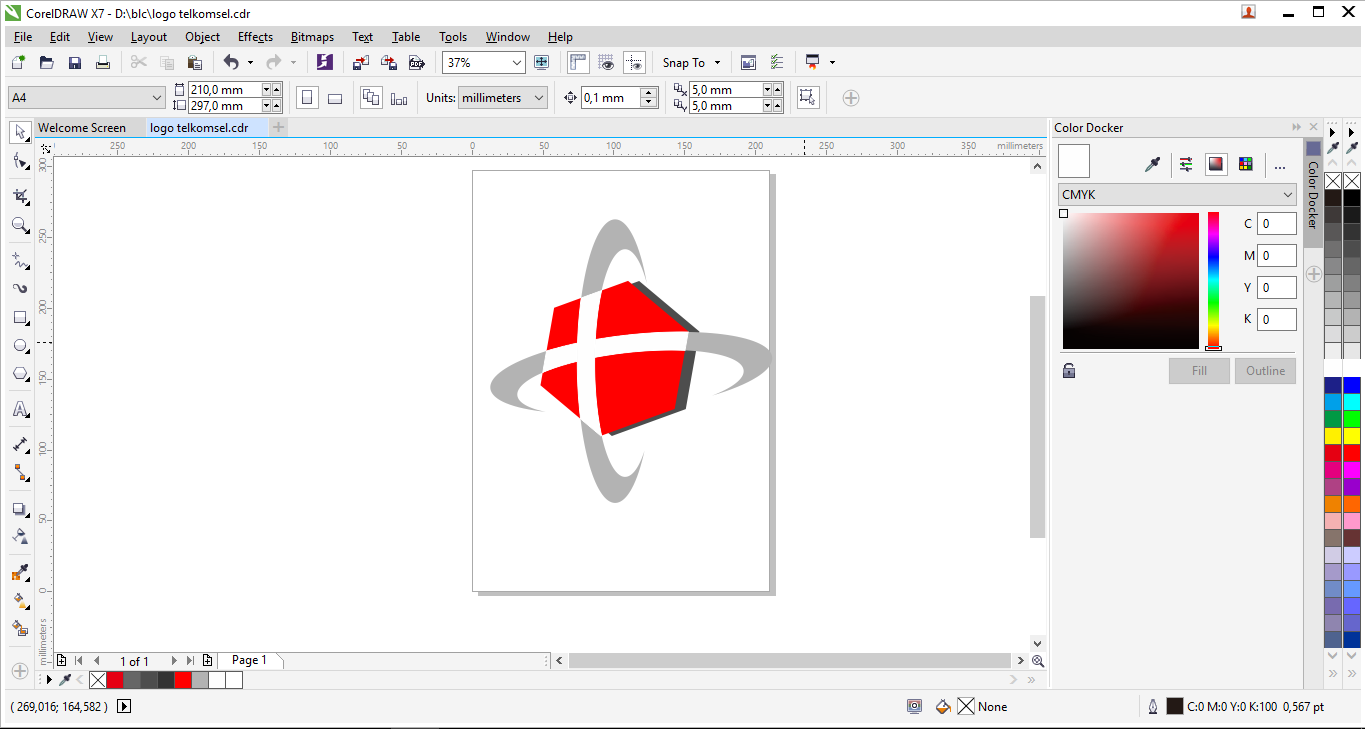Select the Interactive Fill tool
This screenshot has height=729, width=1365.
coord(20,601)
